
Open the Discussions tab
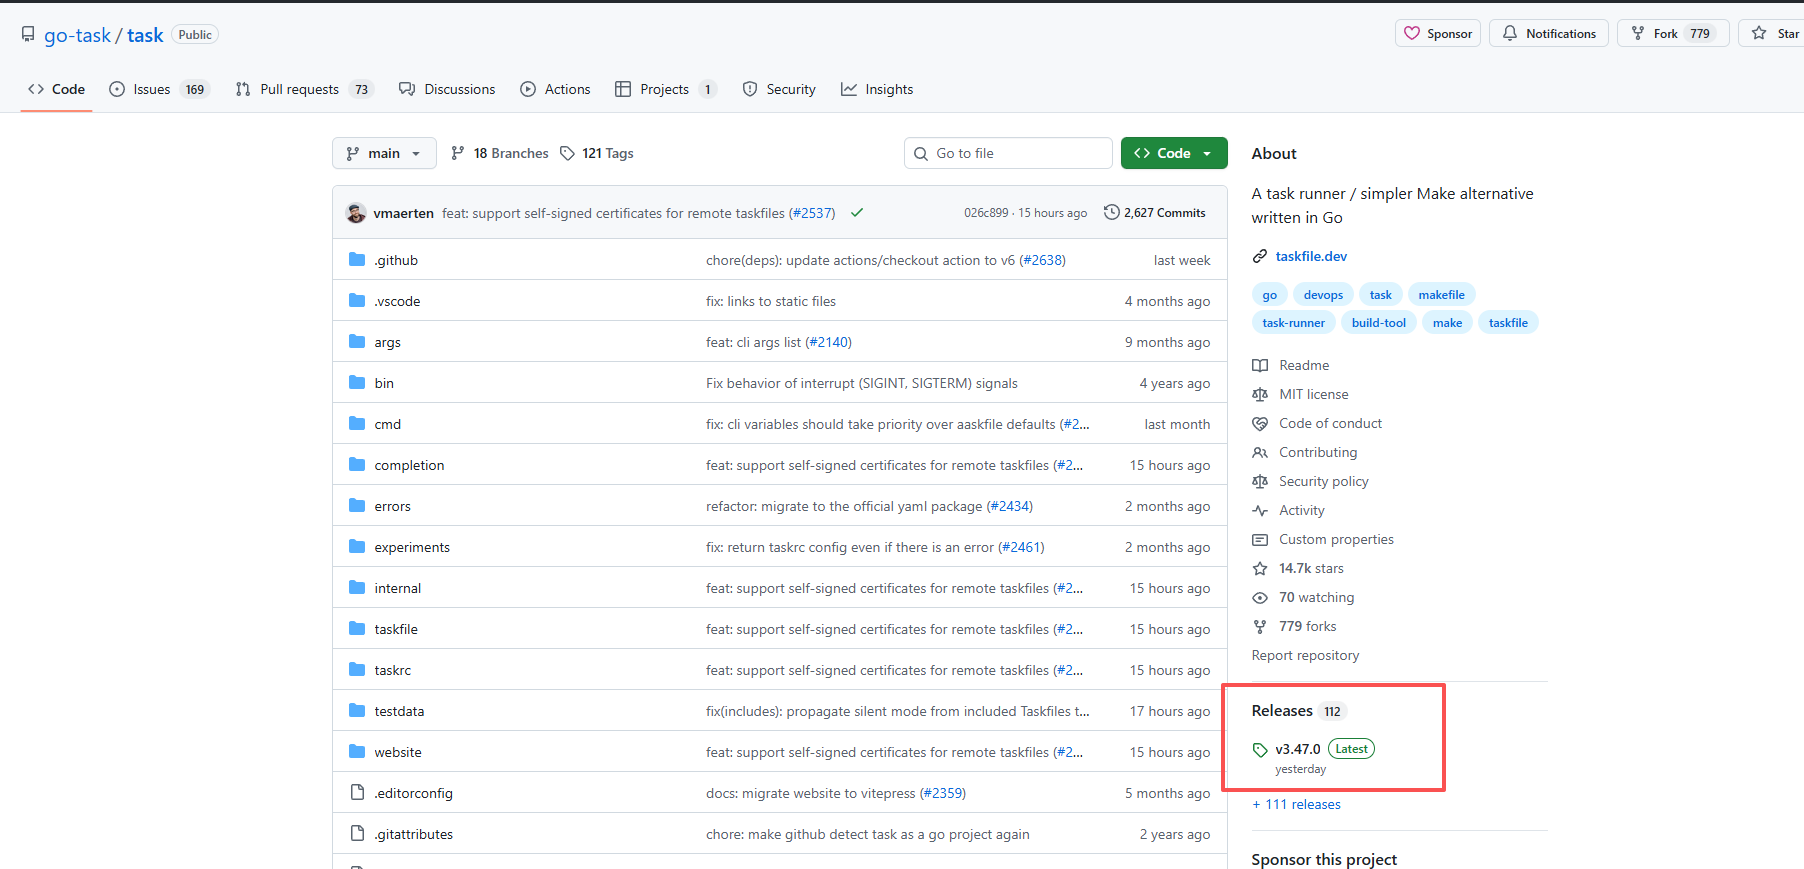447,89
